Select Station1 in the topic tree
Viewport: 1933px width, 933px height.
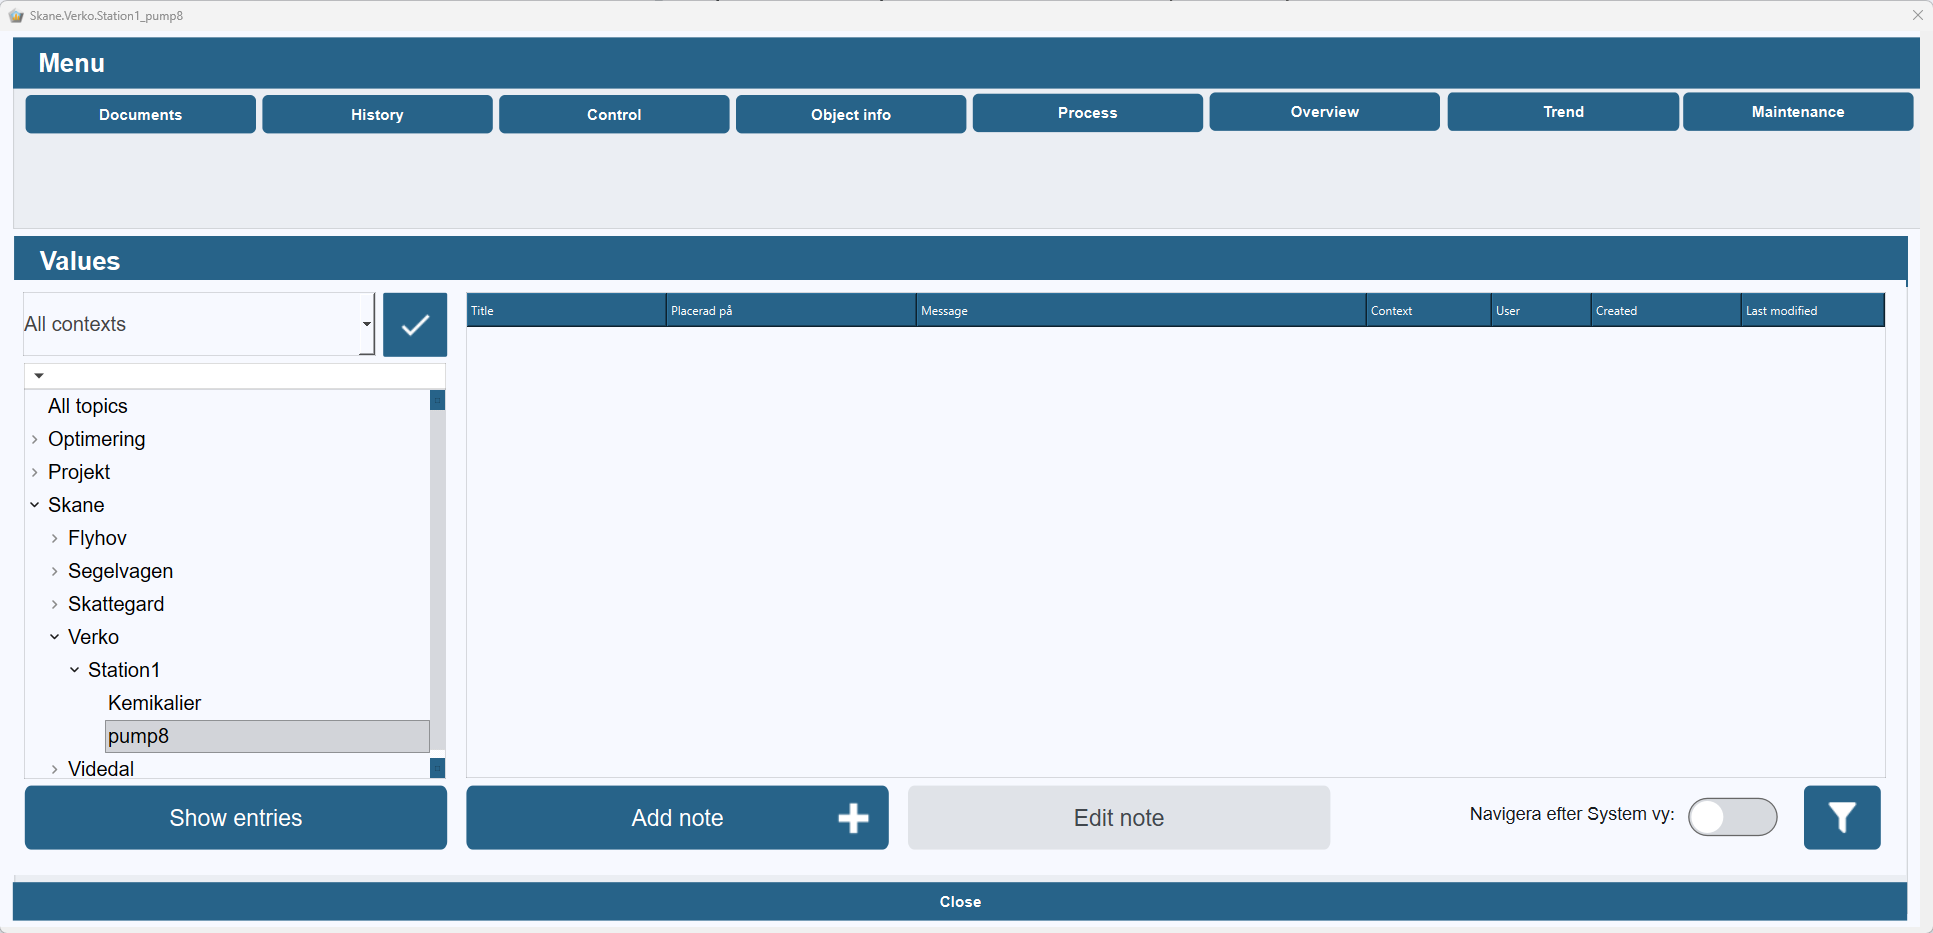tap(124, 670)
